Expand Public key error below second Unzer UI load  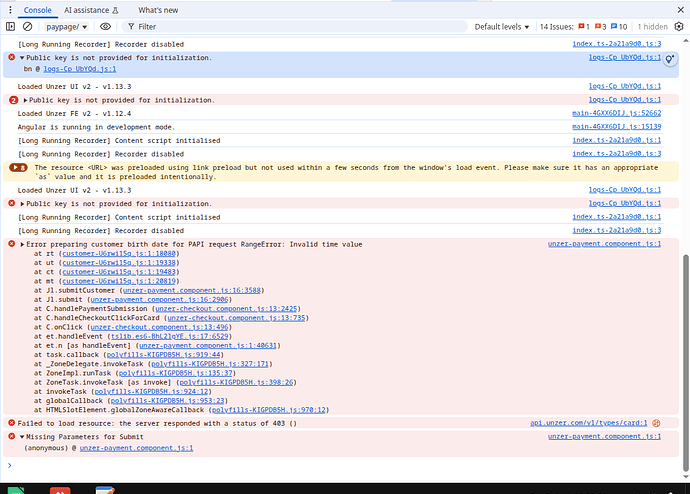click(x=22, y=204)
